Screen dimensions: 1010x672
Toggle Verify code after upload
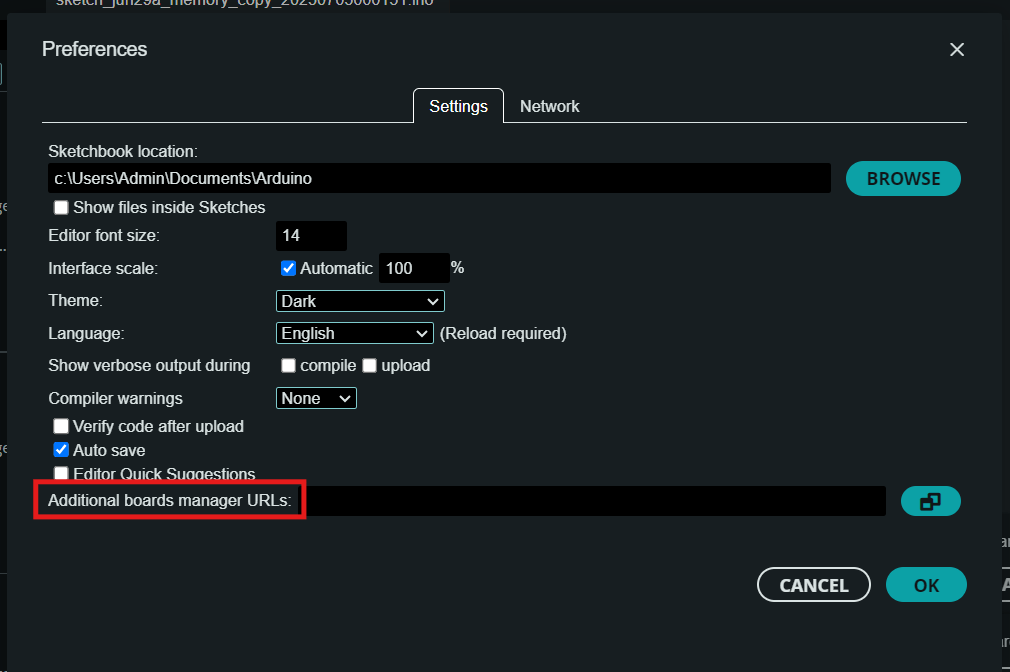click(62, 427)
